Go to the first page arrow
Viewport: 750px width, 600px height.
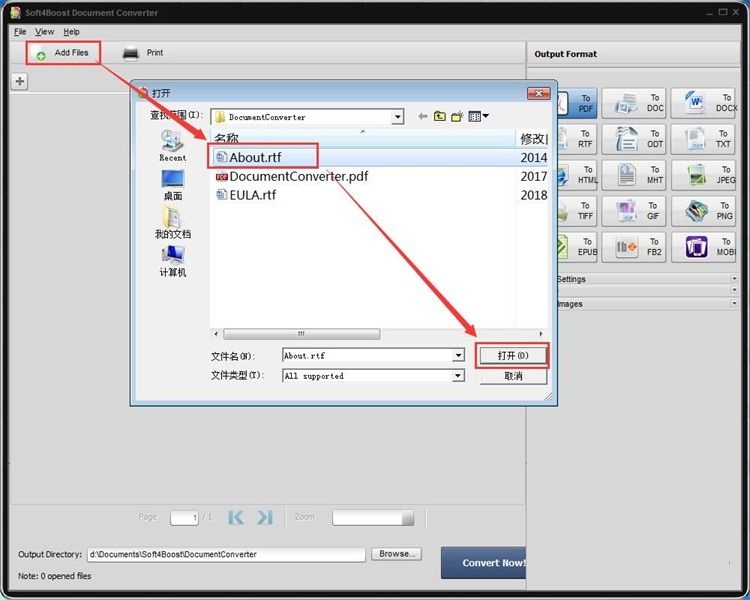[236, 517]
